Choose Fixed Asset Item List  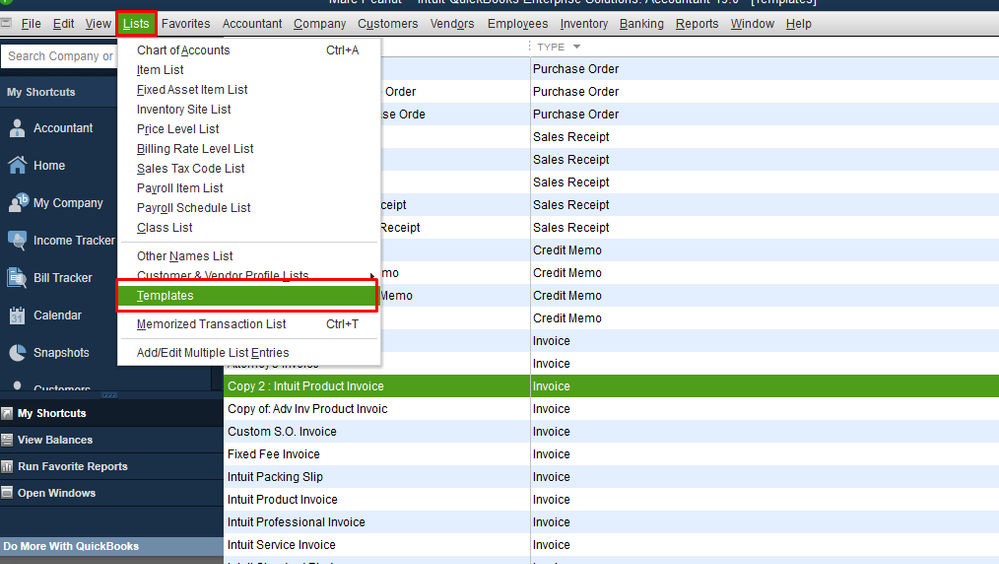point(249,90)
